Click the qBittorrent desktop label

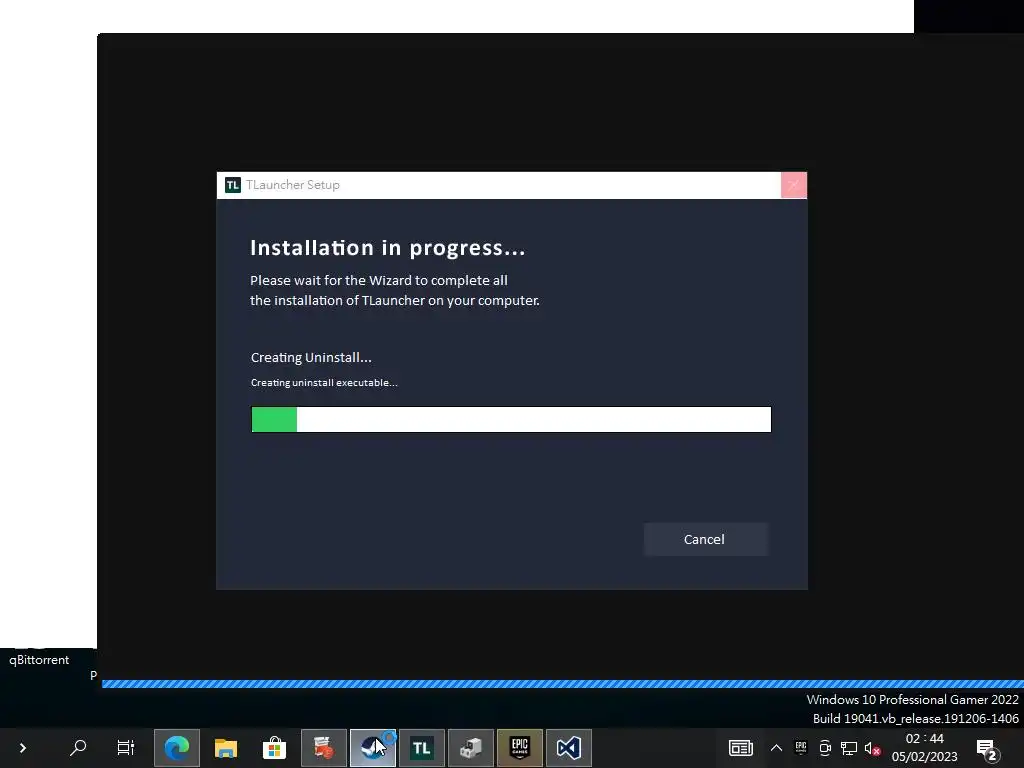(x=39, y=660)
